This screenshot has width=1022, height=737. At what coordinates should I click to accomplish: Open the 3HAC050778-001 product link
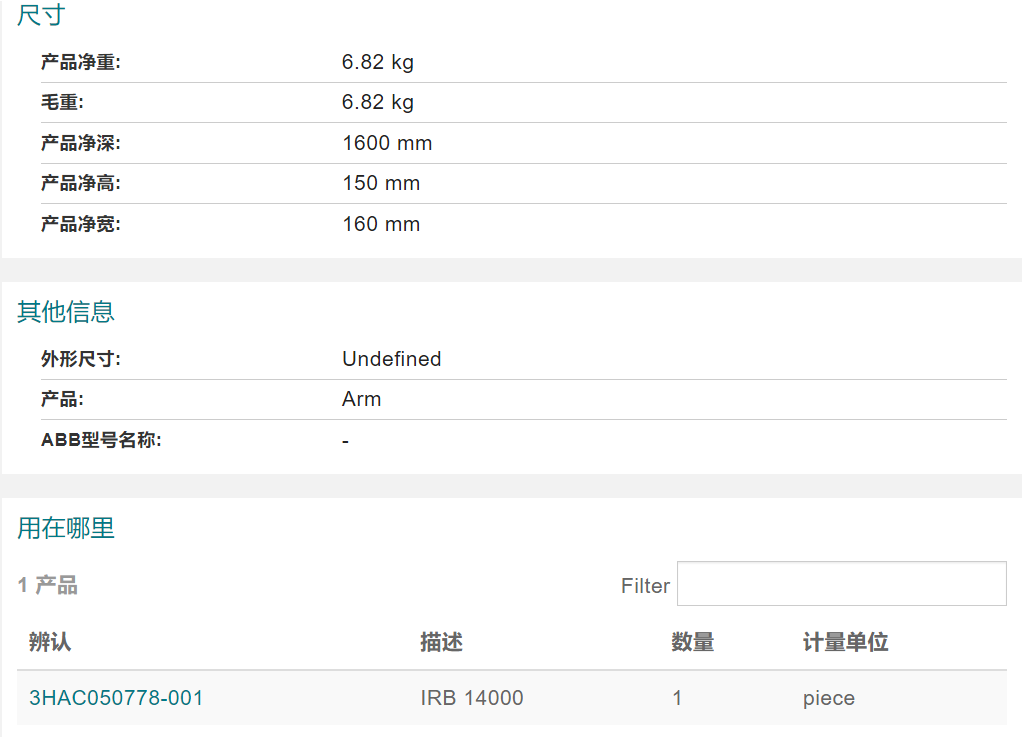coord(116,698)
